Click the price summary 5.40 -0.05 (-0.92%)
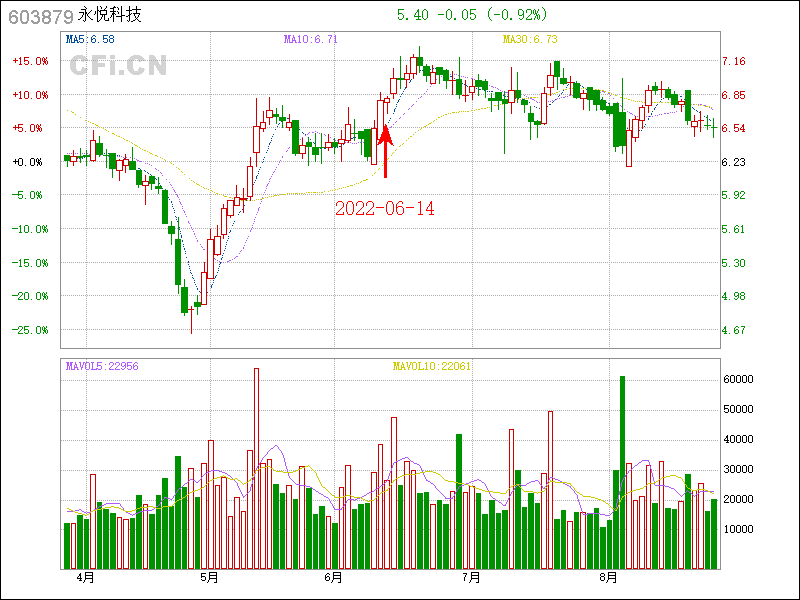Screen dimensions: 800x600 472,15
